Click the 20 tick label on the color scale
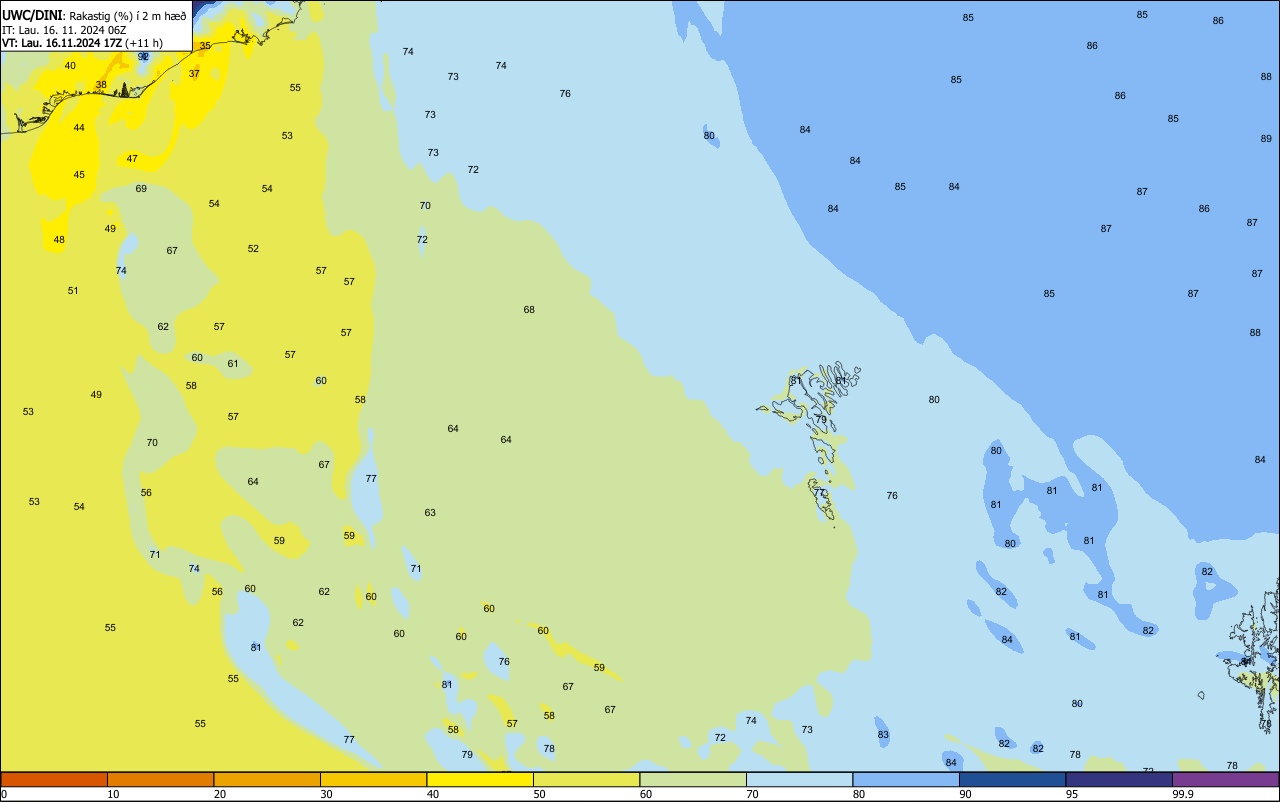This screenshot has width=1280, height=802. [220, 794]
